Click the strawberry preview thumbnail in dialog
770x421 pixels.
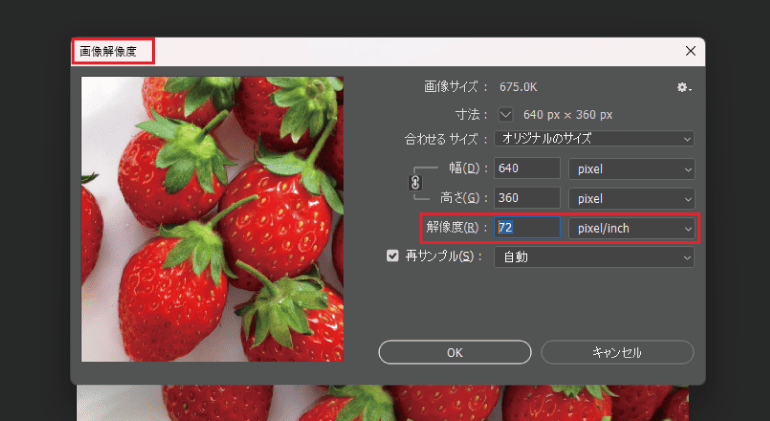tap(212, 219)
